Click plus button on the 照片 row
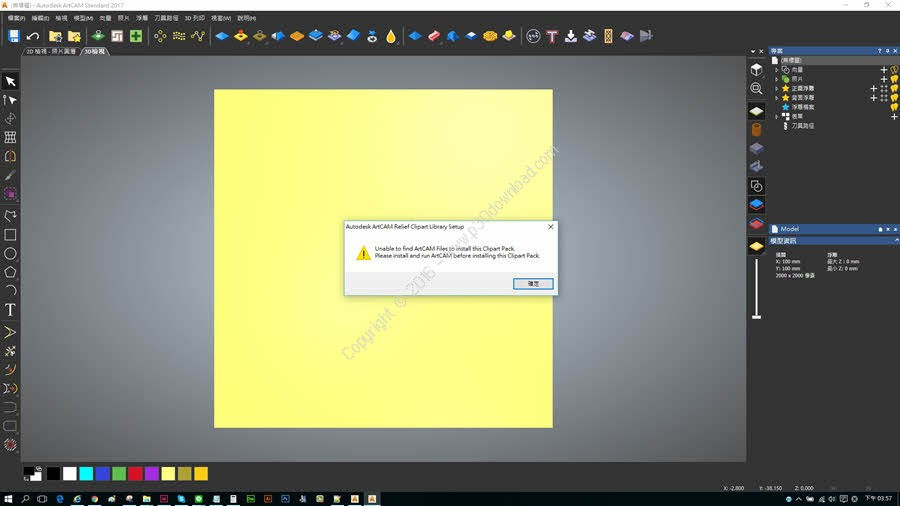900x506 pixels. tap(884, 79)
